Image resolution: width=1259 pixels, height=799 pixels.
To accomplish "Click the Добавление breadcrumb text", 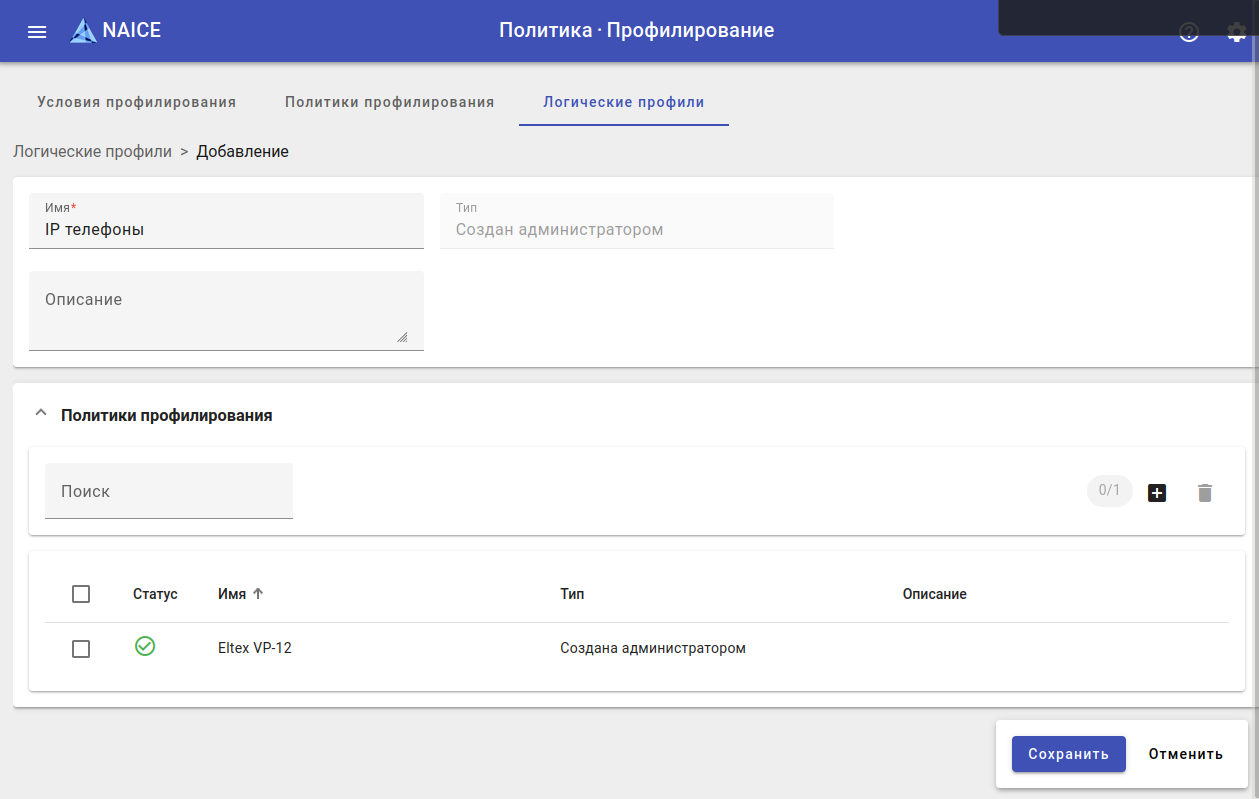I will (242, 152).
